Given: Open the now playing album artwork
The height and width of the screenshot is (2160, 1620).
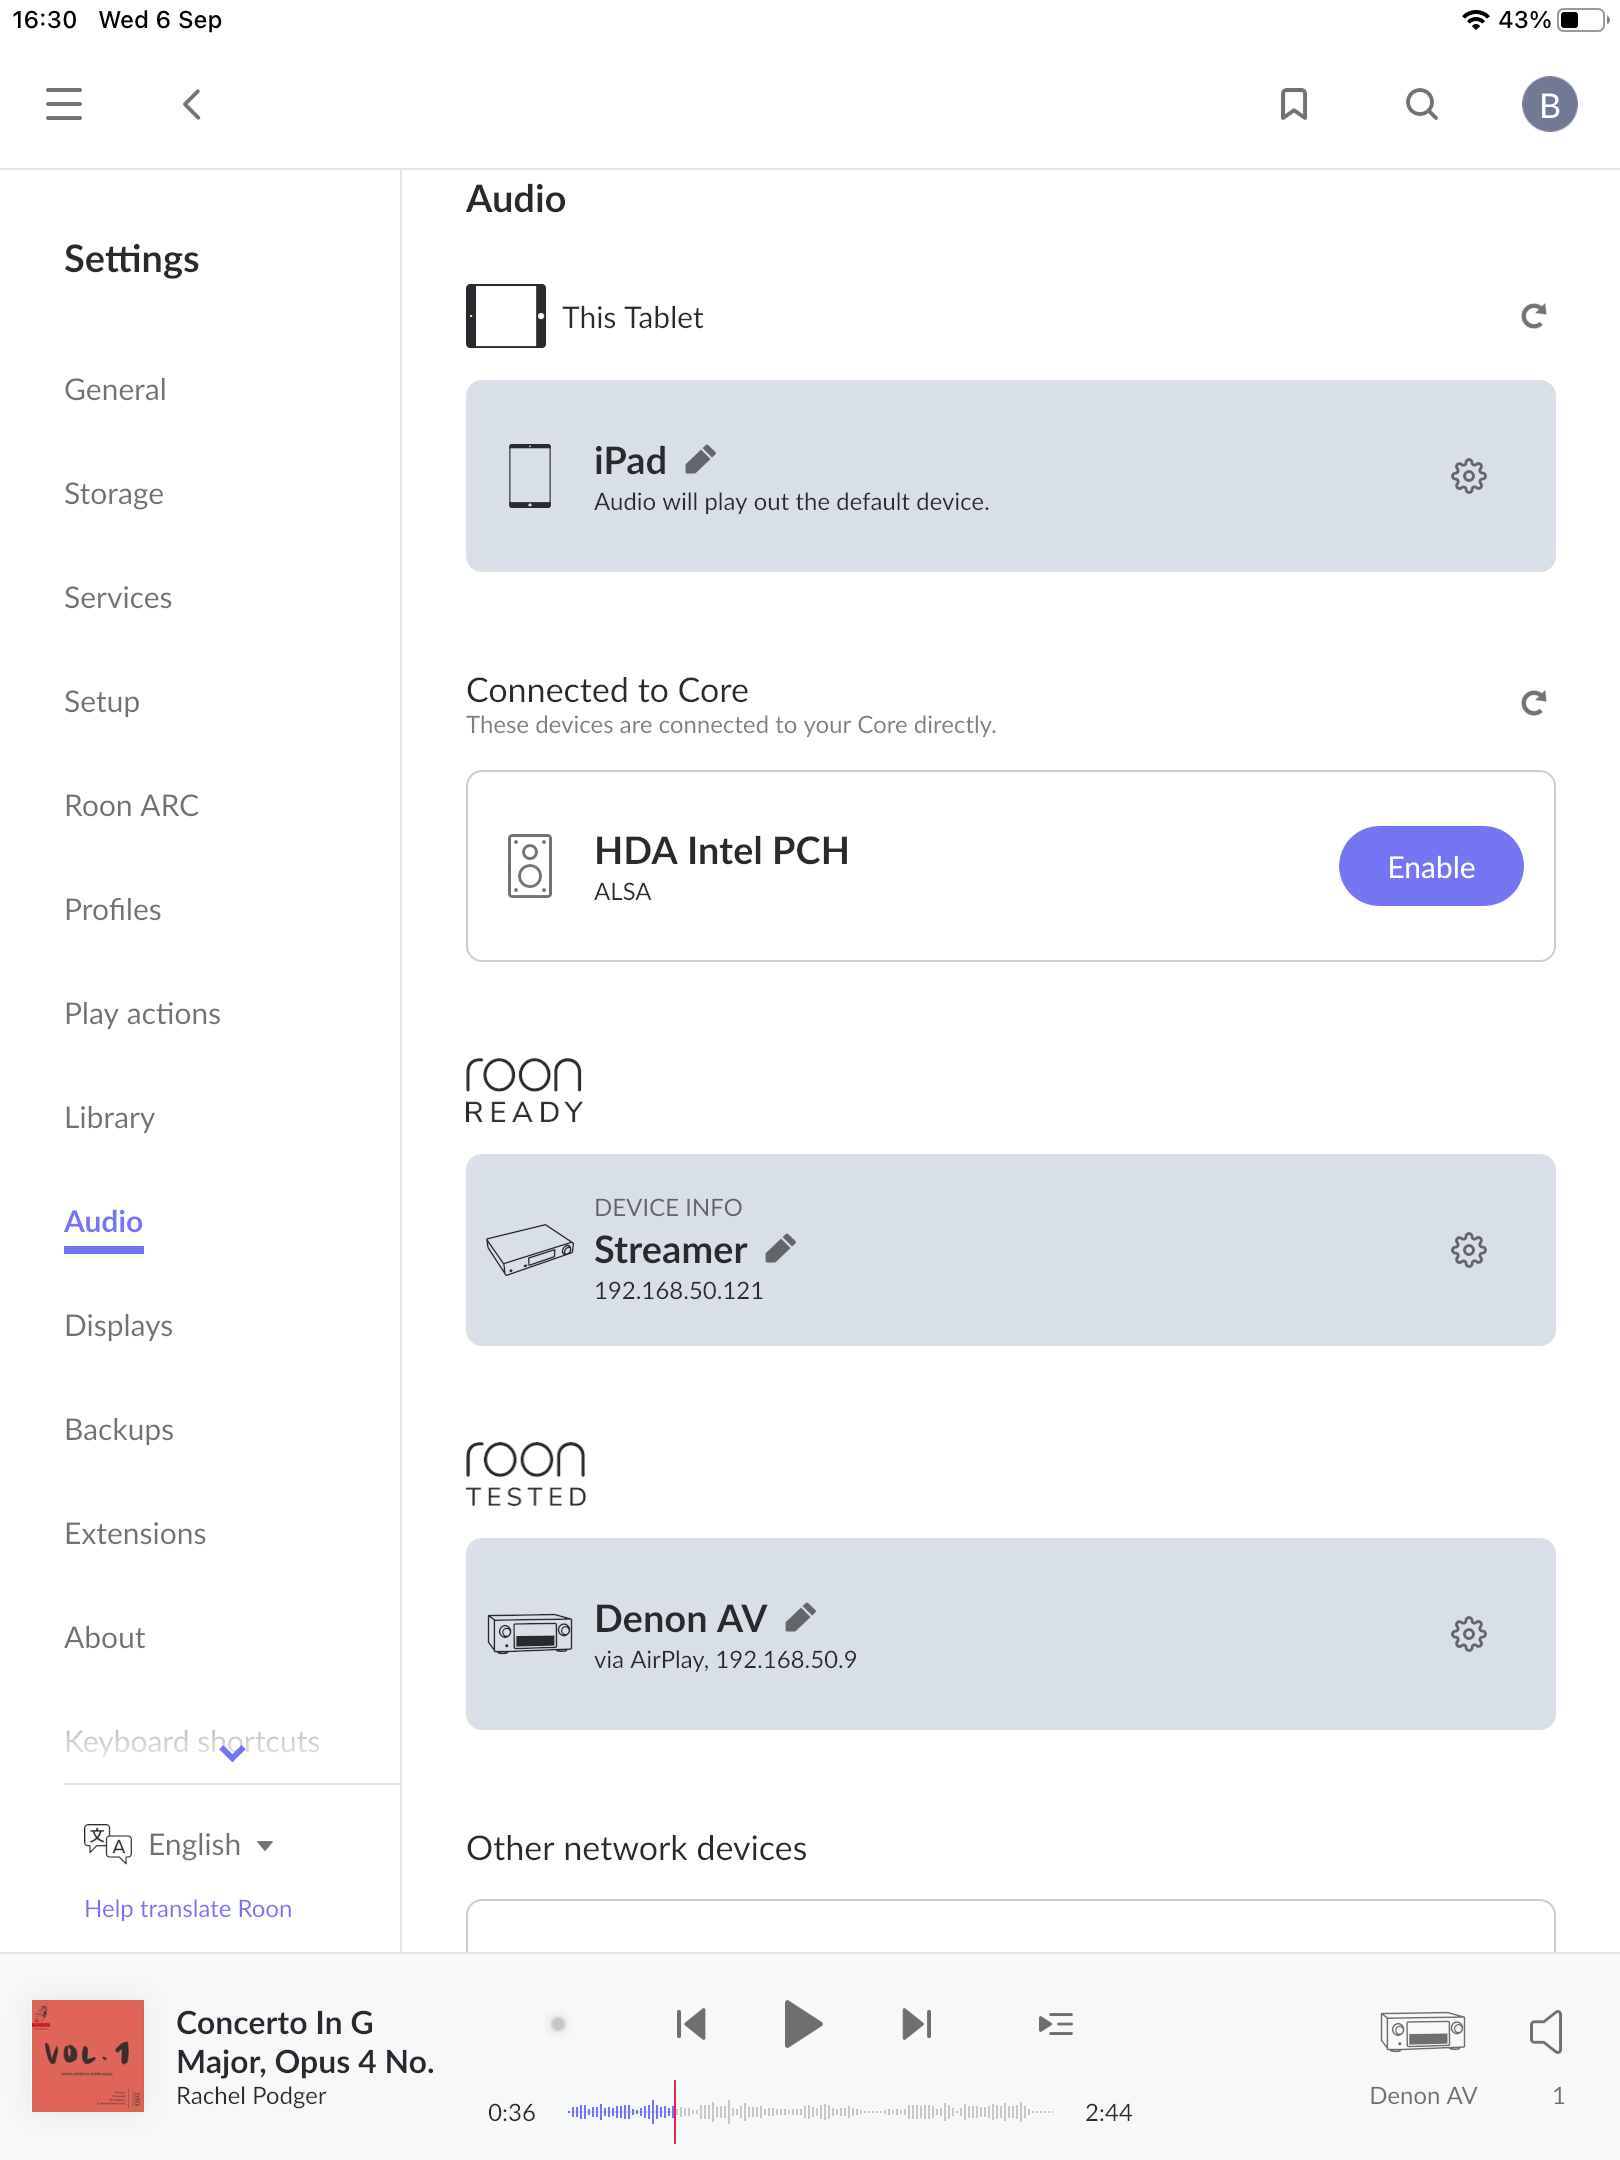Looking at the screenshot, I should click(x=88, y=2056).
